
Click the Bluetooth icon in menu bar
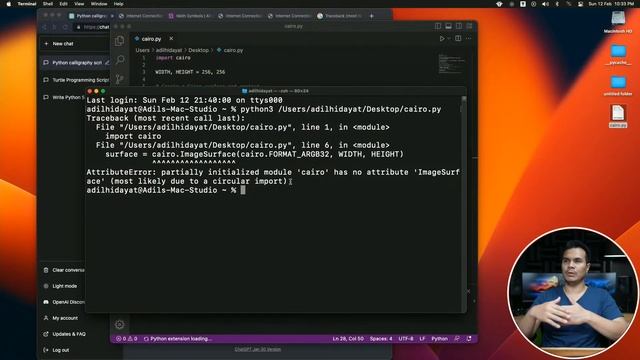tap(557, 4)
